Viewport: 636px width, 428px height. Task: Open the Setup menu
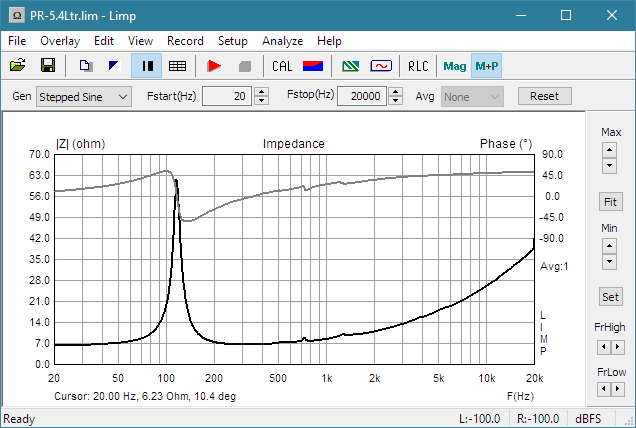coord(232,41)
